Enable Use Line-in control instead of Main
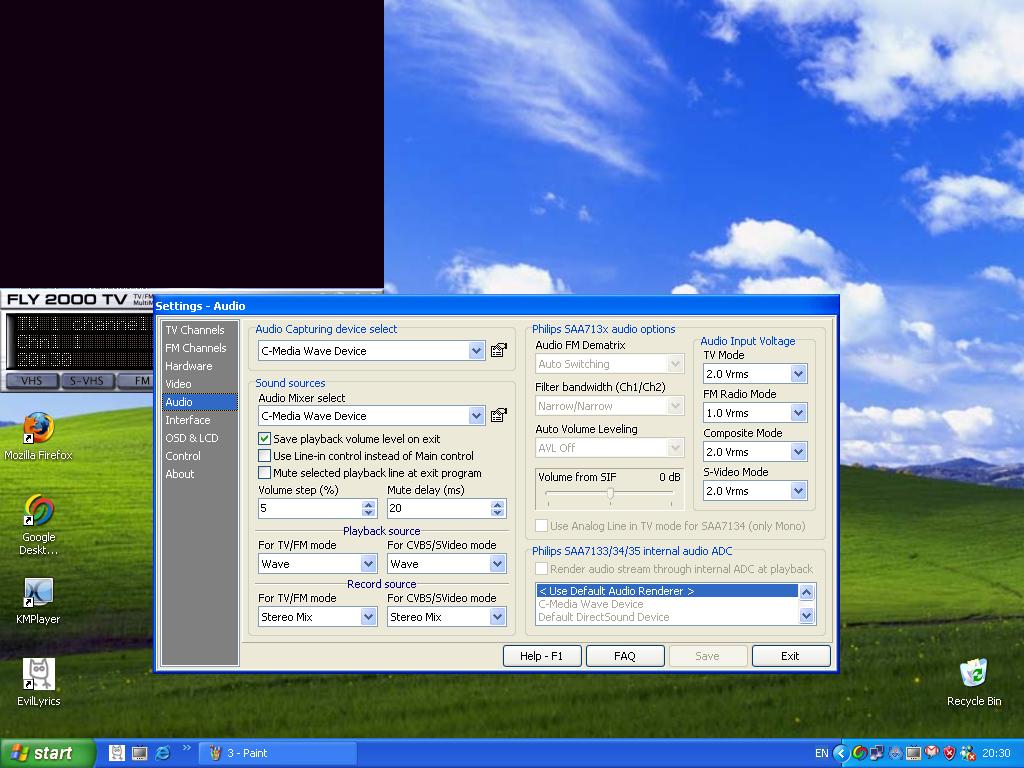Image resolution: width=1024 pixels, height=768 pixels. tap(265, 456)
